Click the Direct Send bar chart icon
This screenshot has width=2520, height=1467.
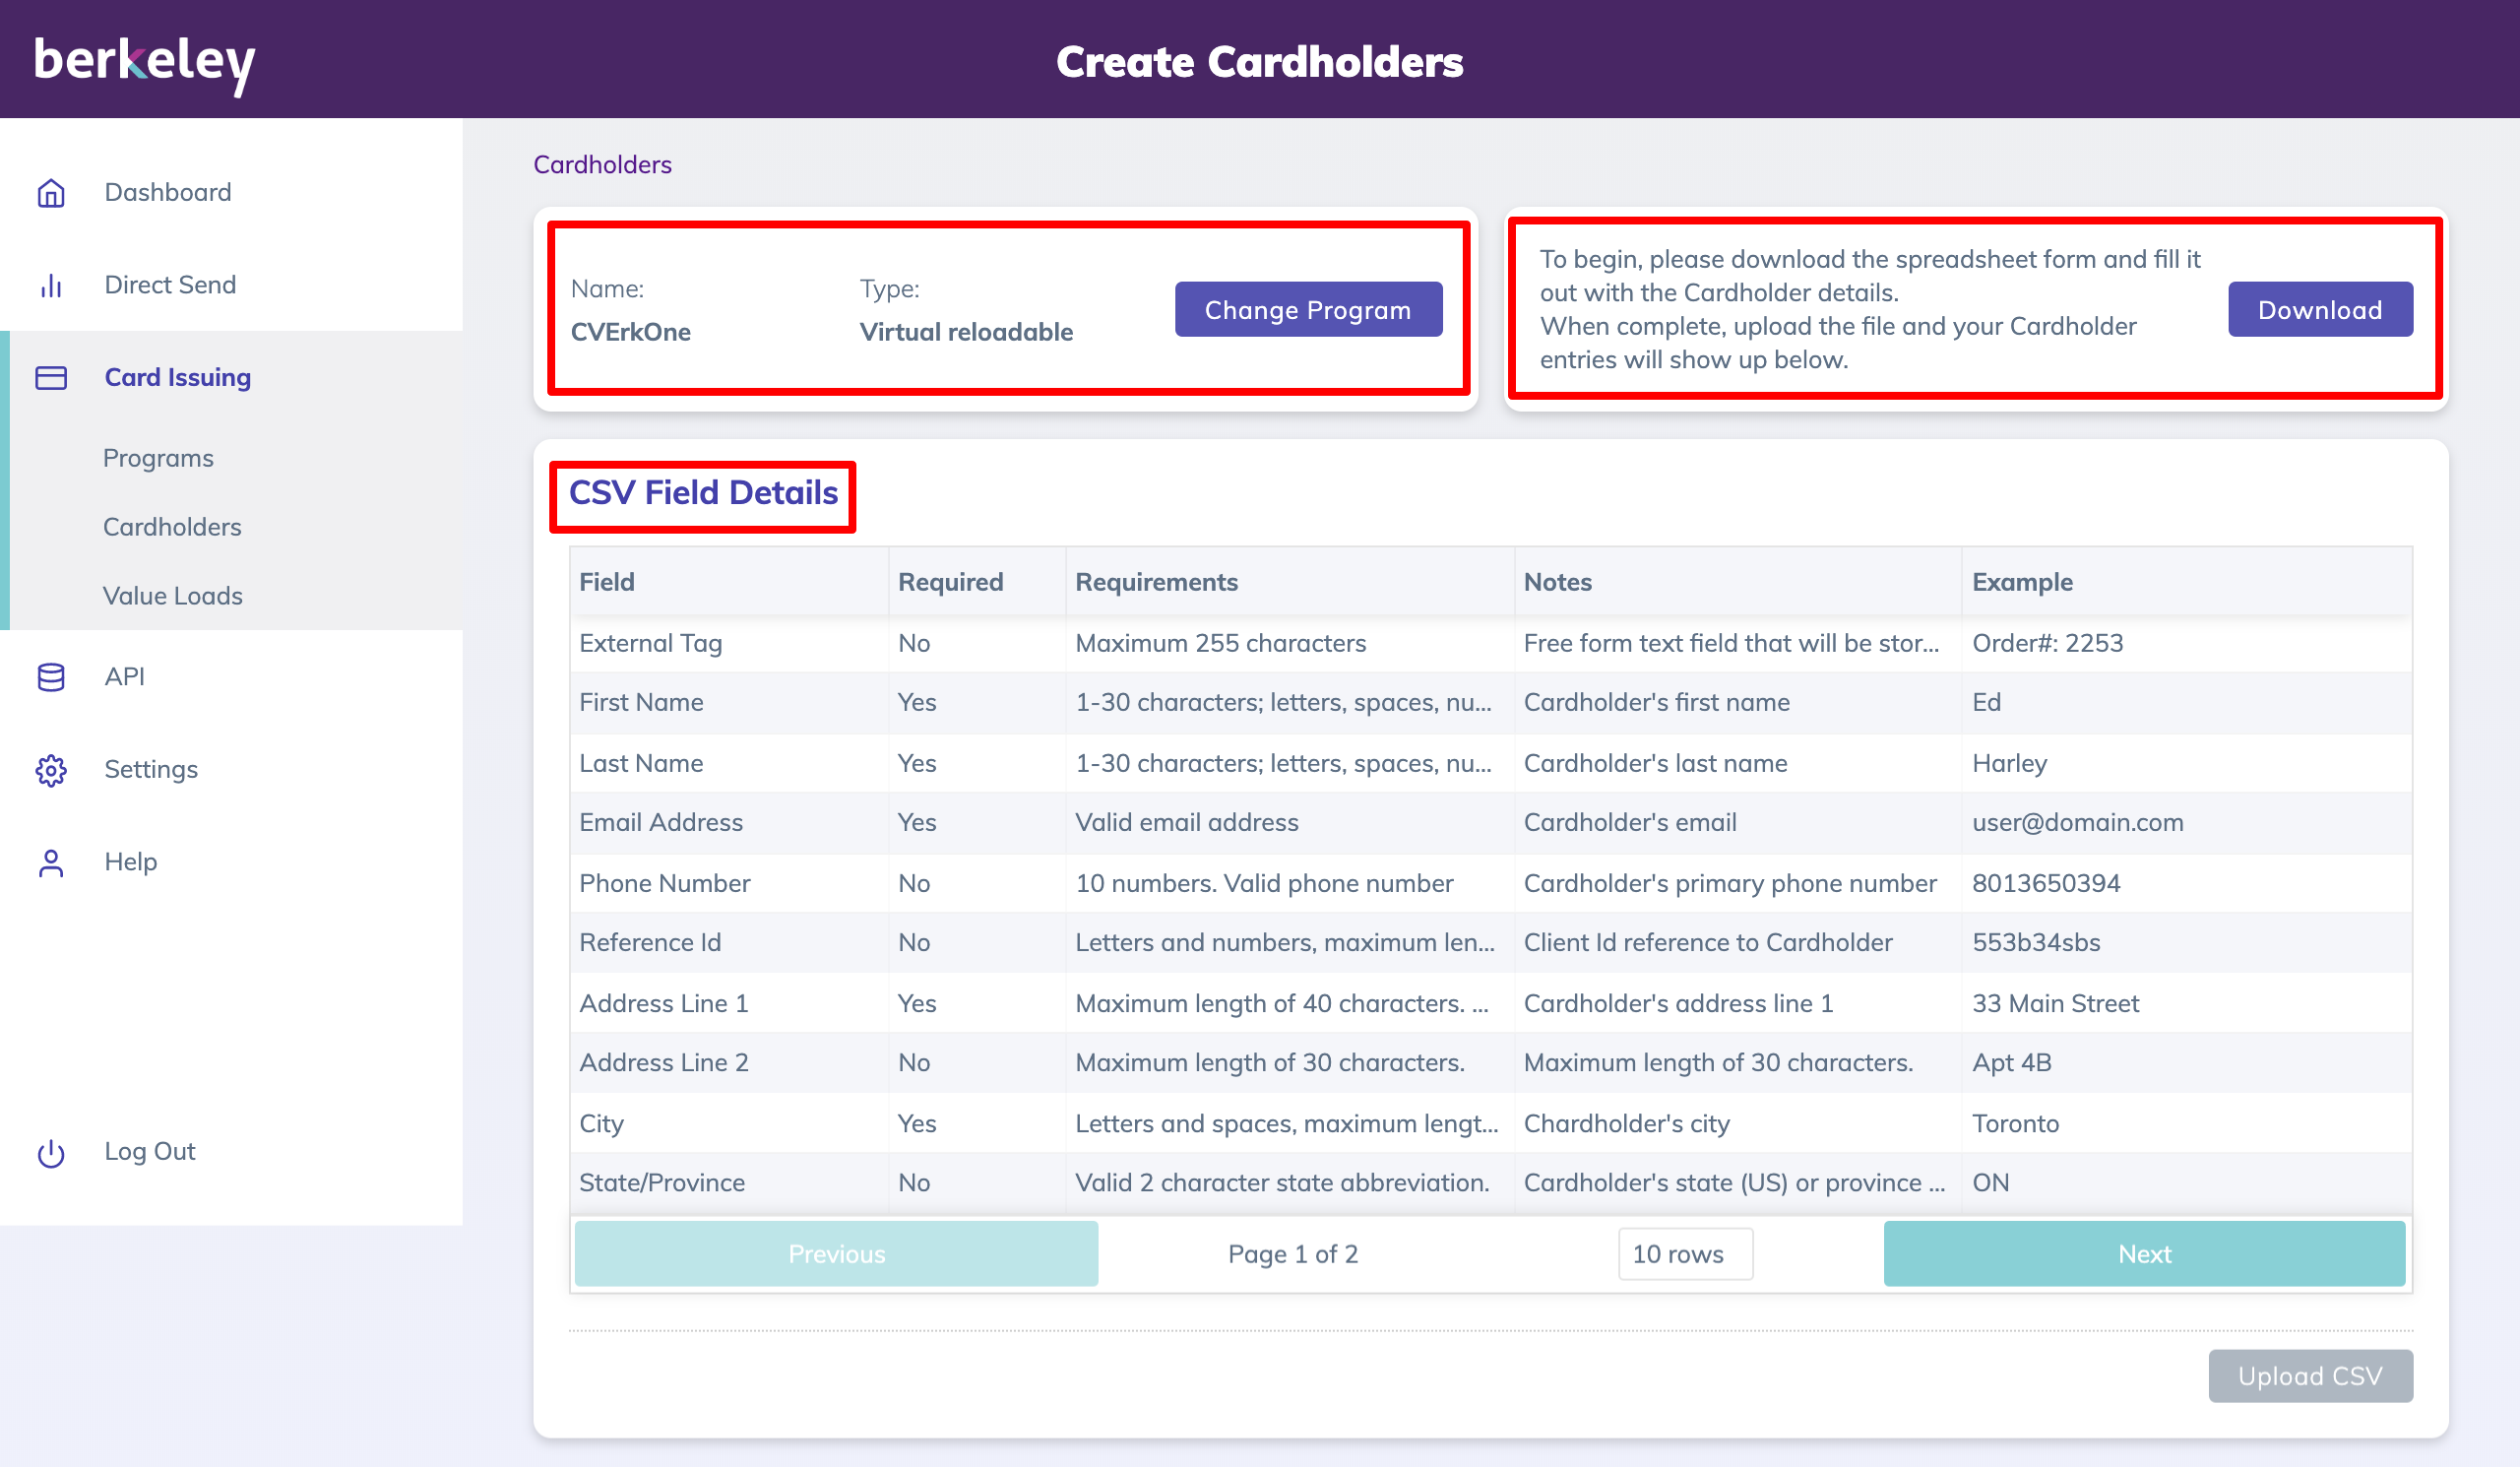pyautogui.click(x=51, y=285)
